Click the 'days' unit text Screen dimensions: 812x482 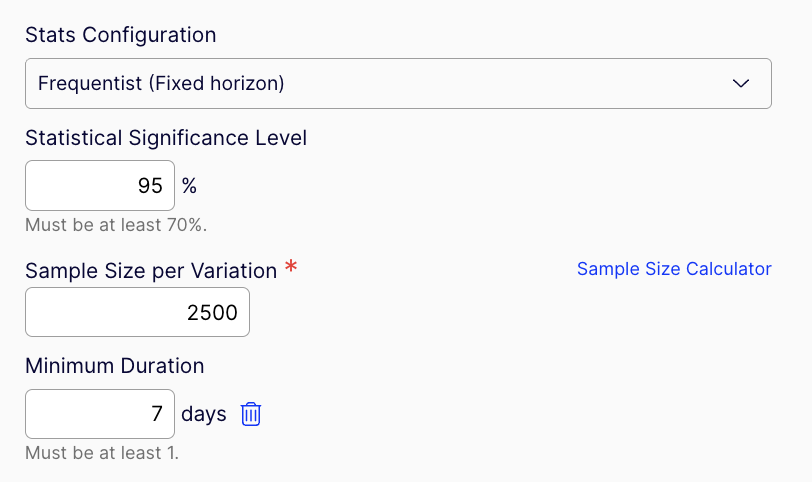coord(204,414)
